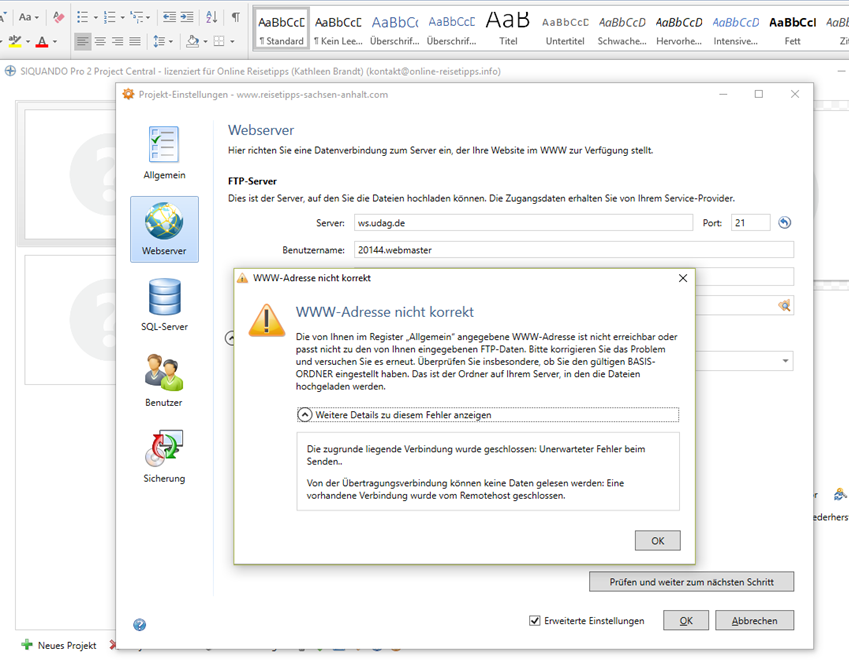Click the sort A-Z icon
849x669 pixels.
(x=211, y=17)
